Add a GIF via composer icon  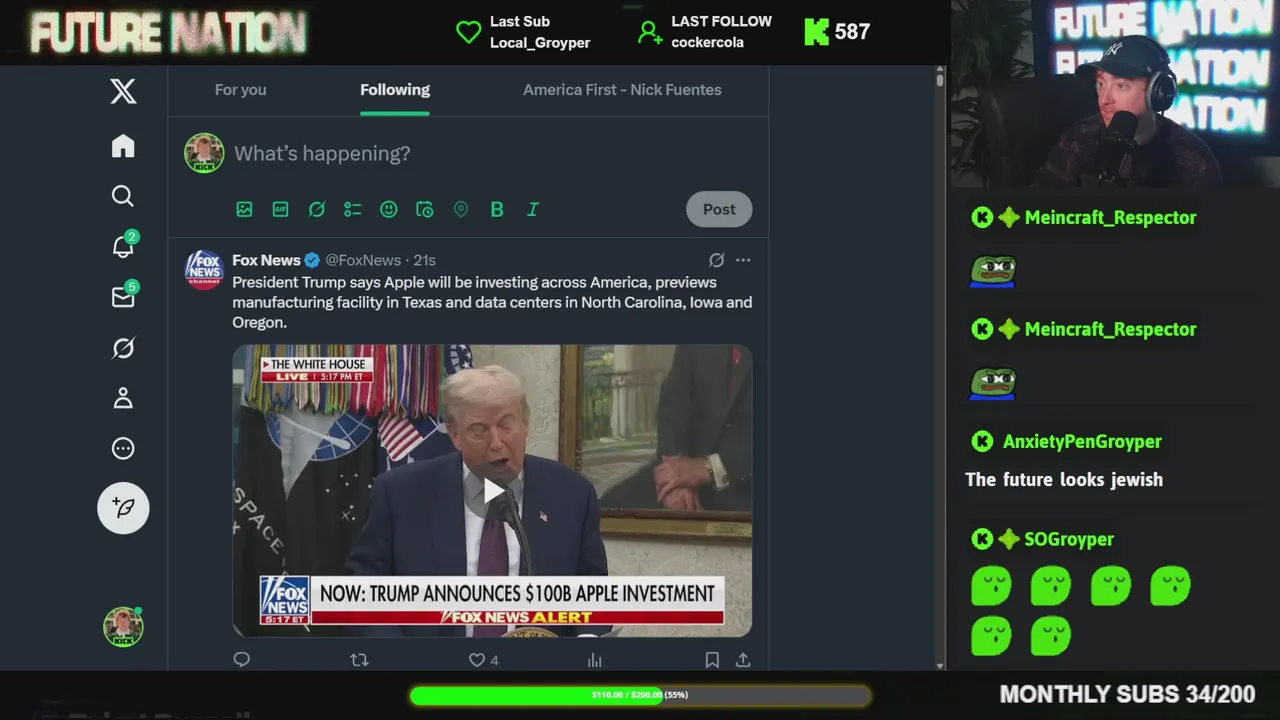tap(280, 209)
